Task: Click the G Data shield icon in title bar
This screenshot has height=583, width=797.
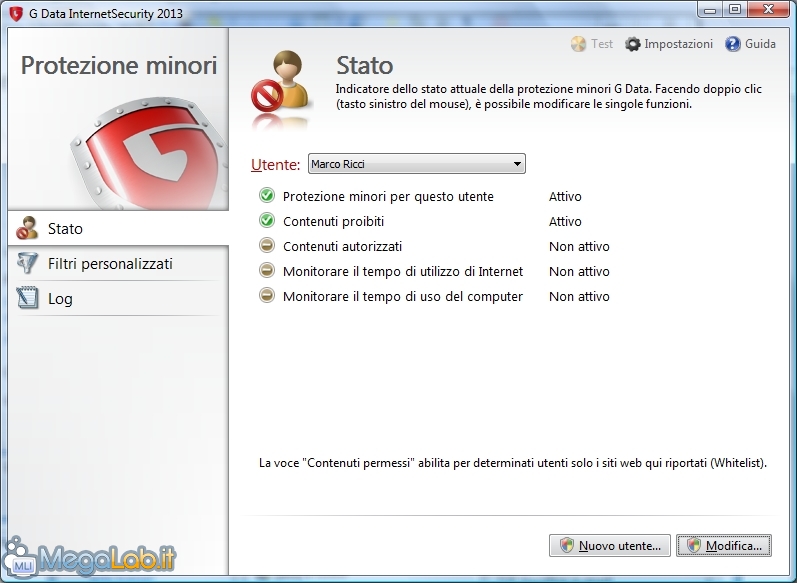Action: [x=16, y=13]
